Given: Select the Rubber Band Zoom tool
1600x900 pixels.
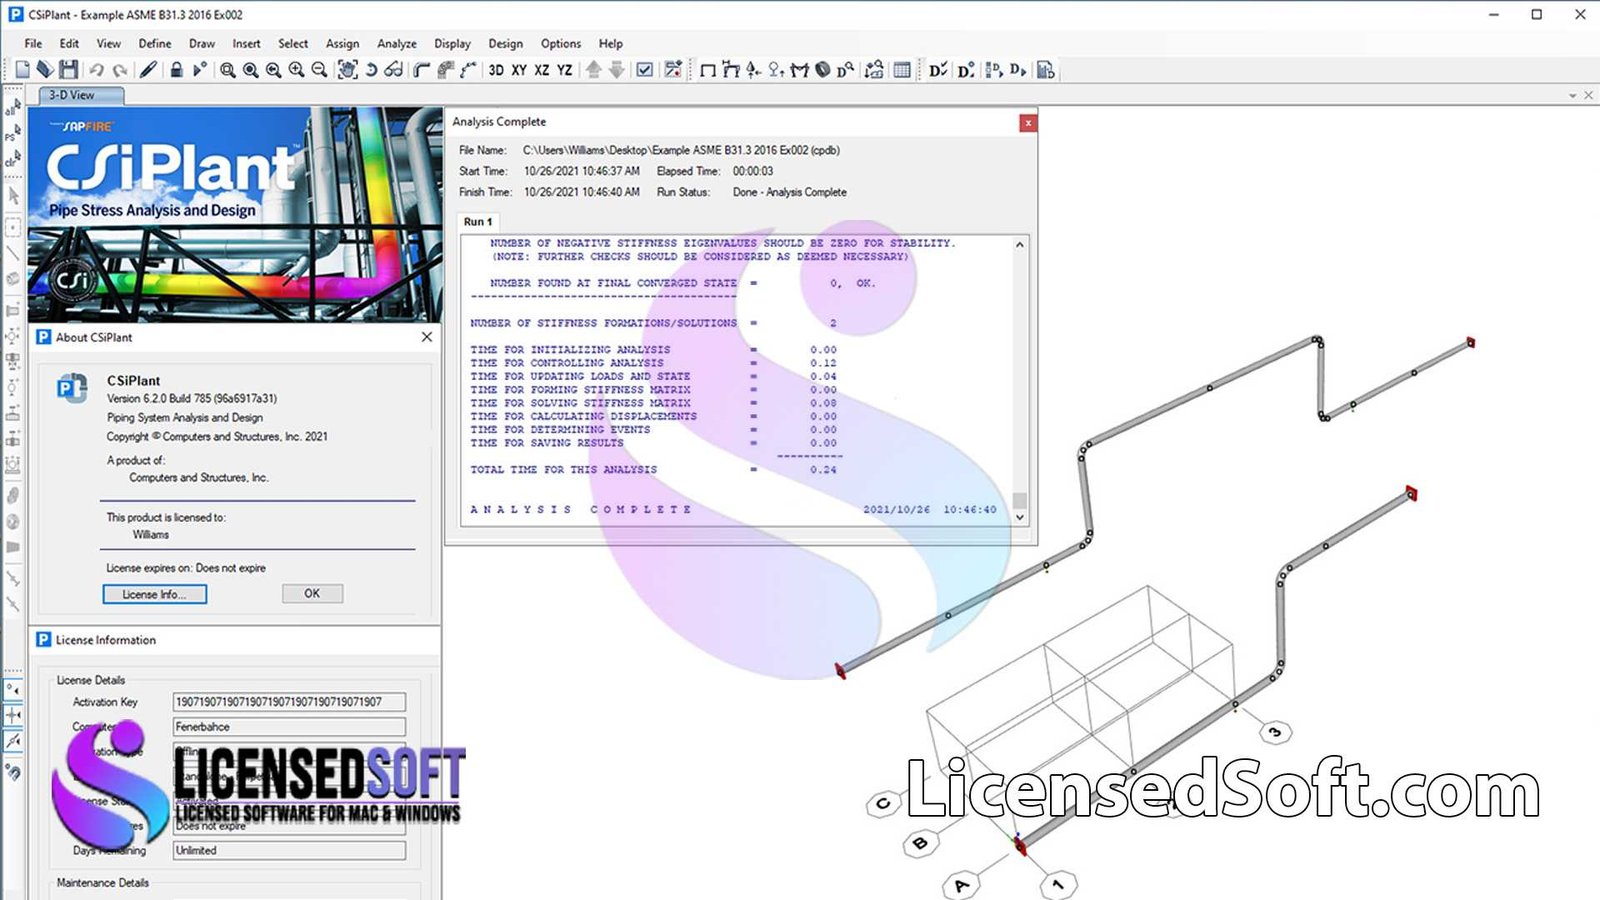Looking at the screenshot, I should click(x=227, y=70).
